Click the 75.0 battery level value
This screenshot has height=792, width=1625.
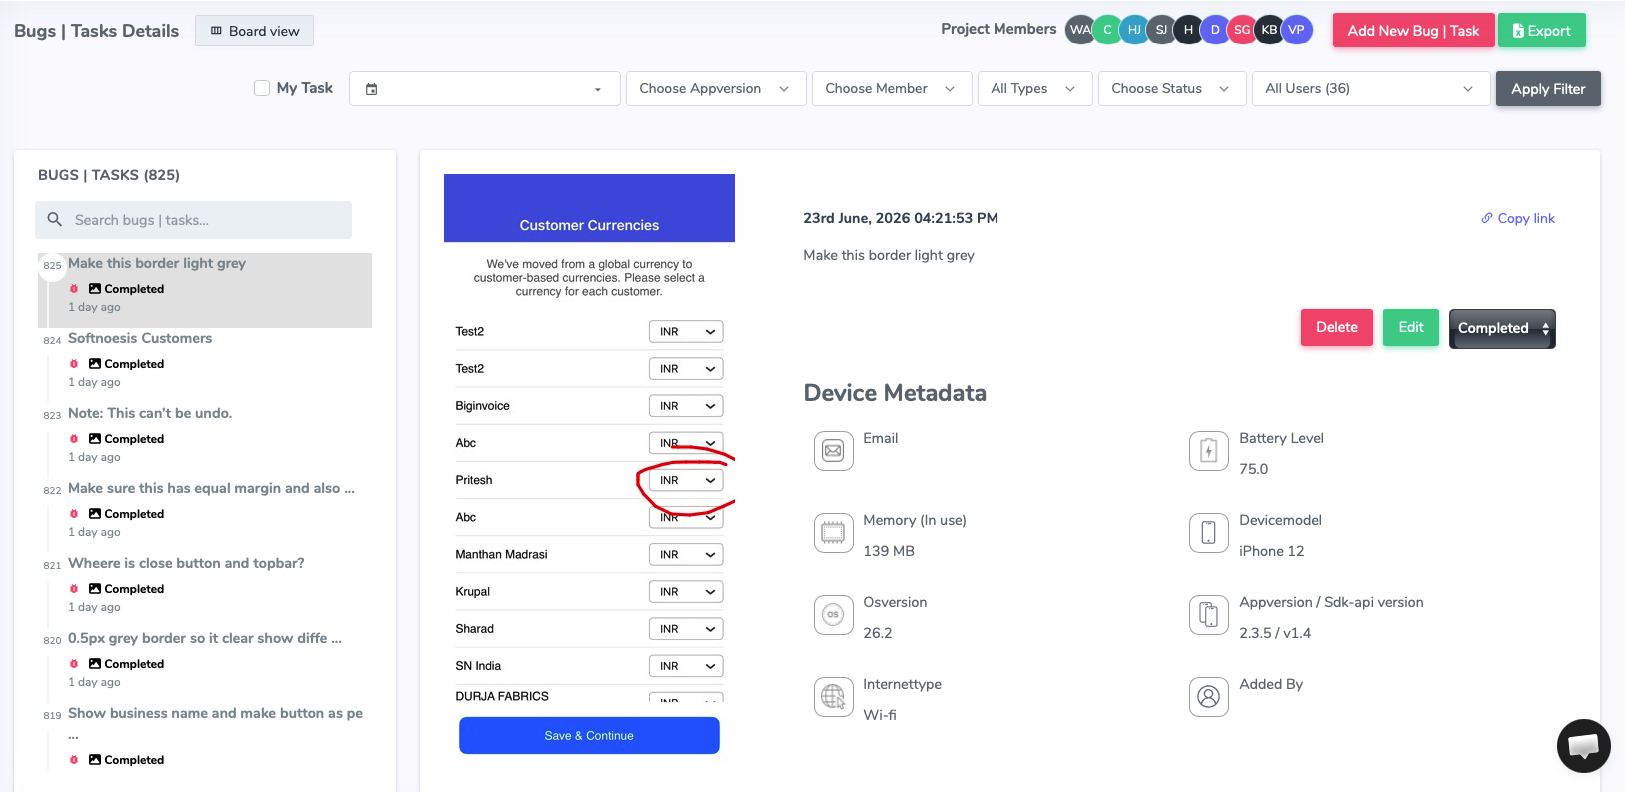1254,469
